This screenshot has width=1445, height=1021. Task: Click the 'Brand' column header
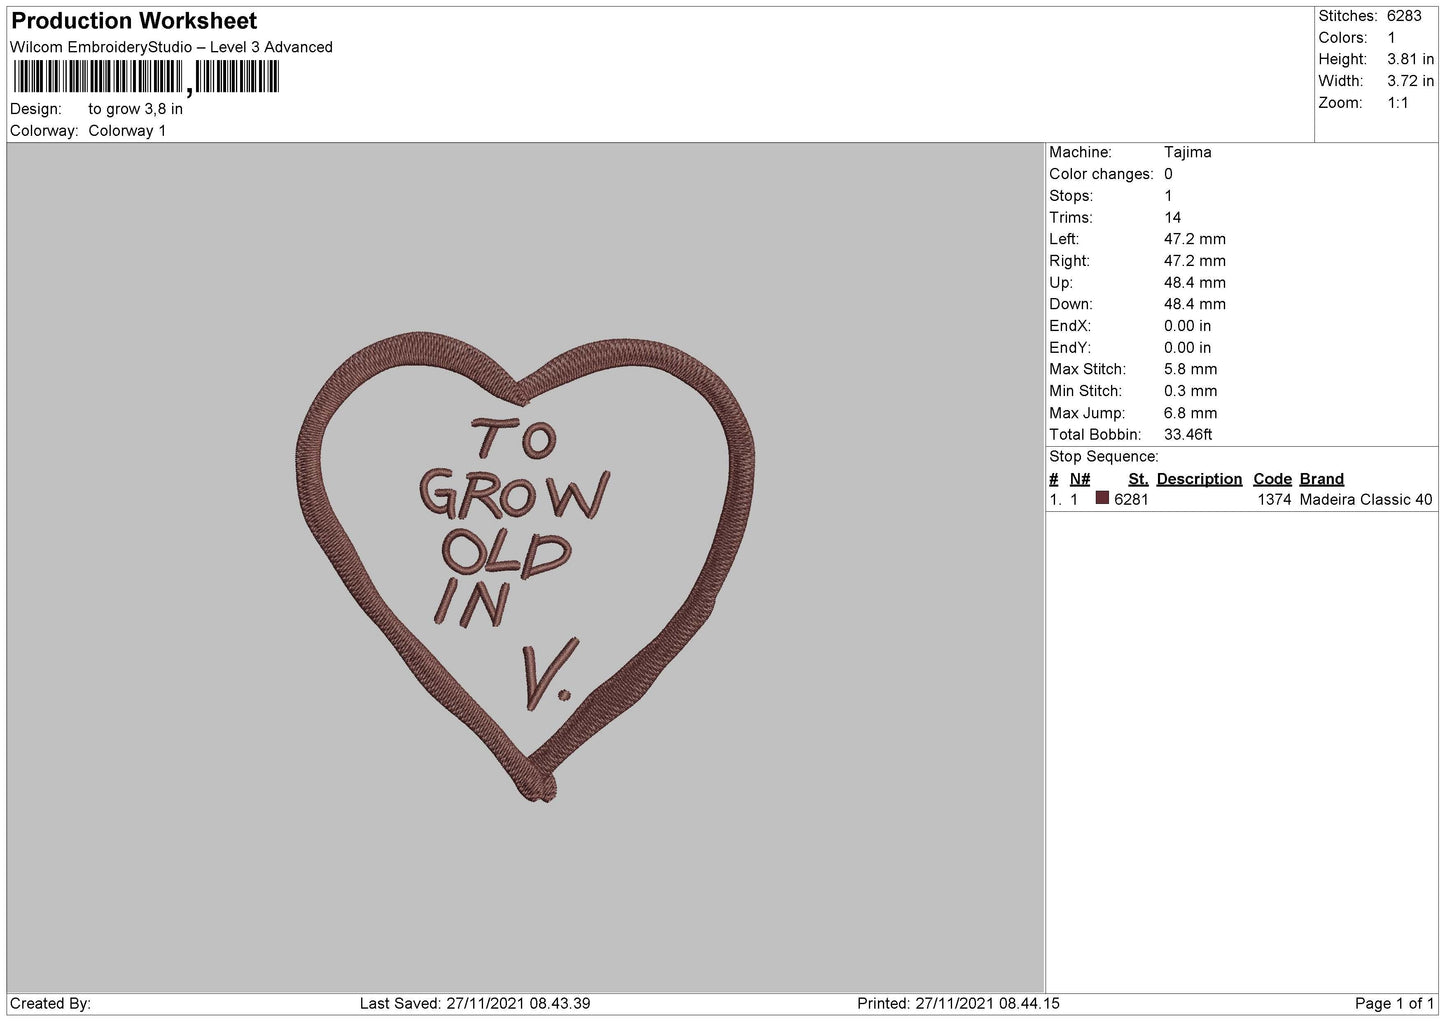pyautogui.click(x=1322, y=479)
